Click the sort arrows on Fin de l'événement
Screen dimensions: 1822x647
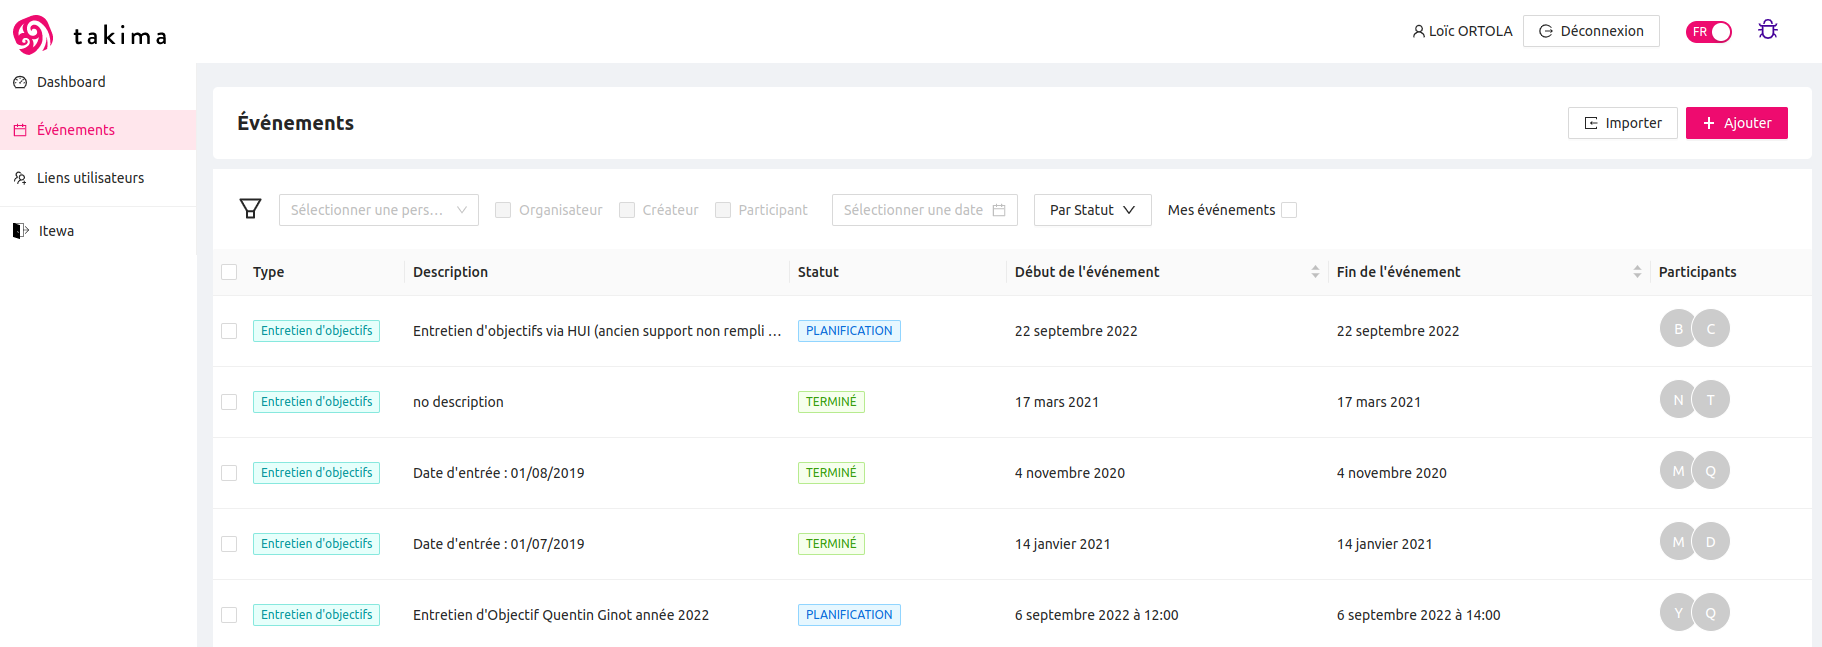click(x=1636, y=272)
